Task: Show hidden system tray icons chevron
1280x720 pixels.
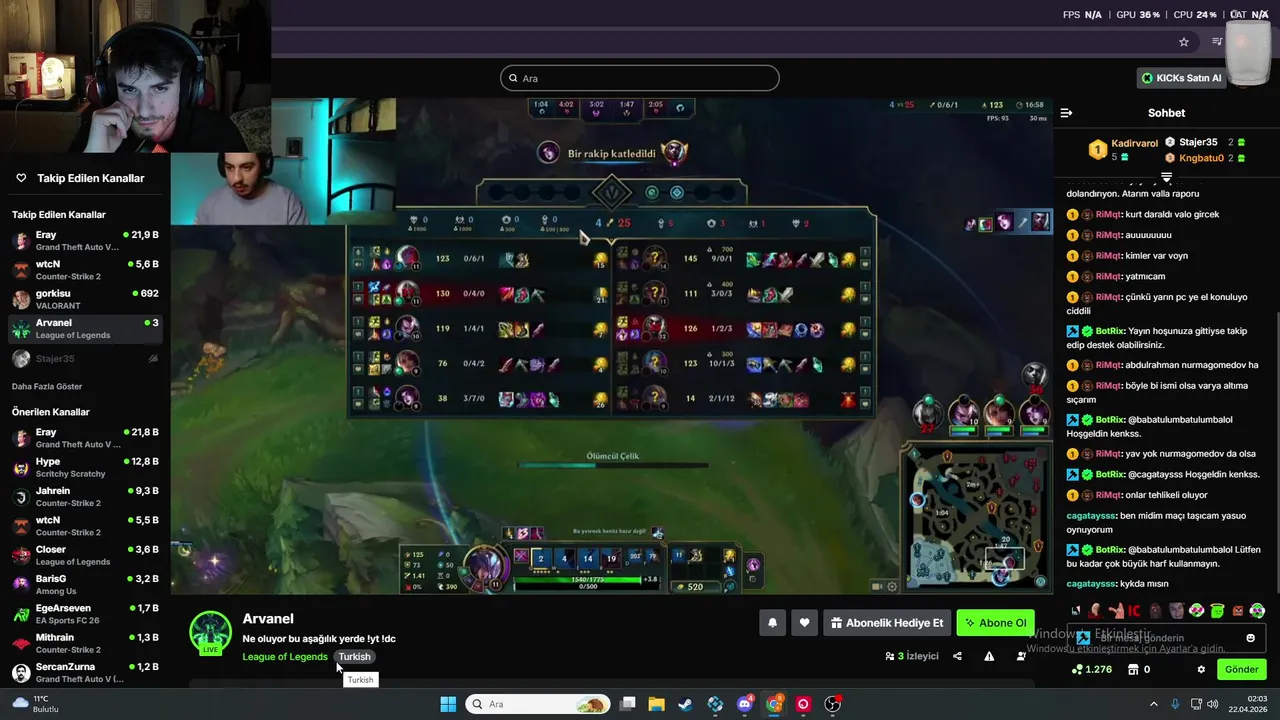Action: [x=1153, y=704]
